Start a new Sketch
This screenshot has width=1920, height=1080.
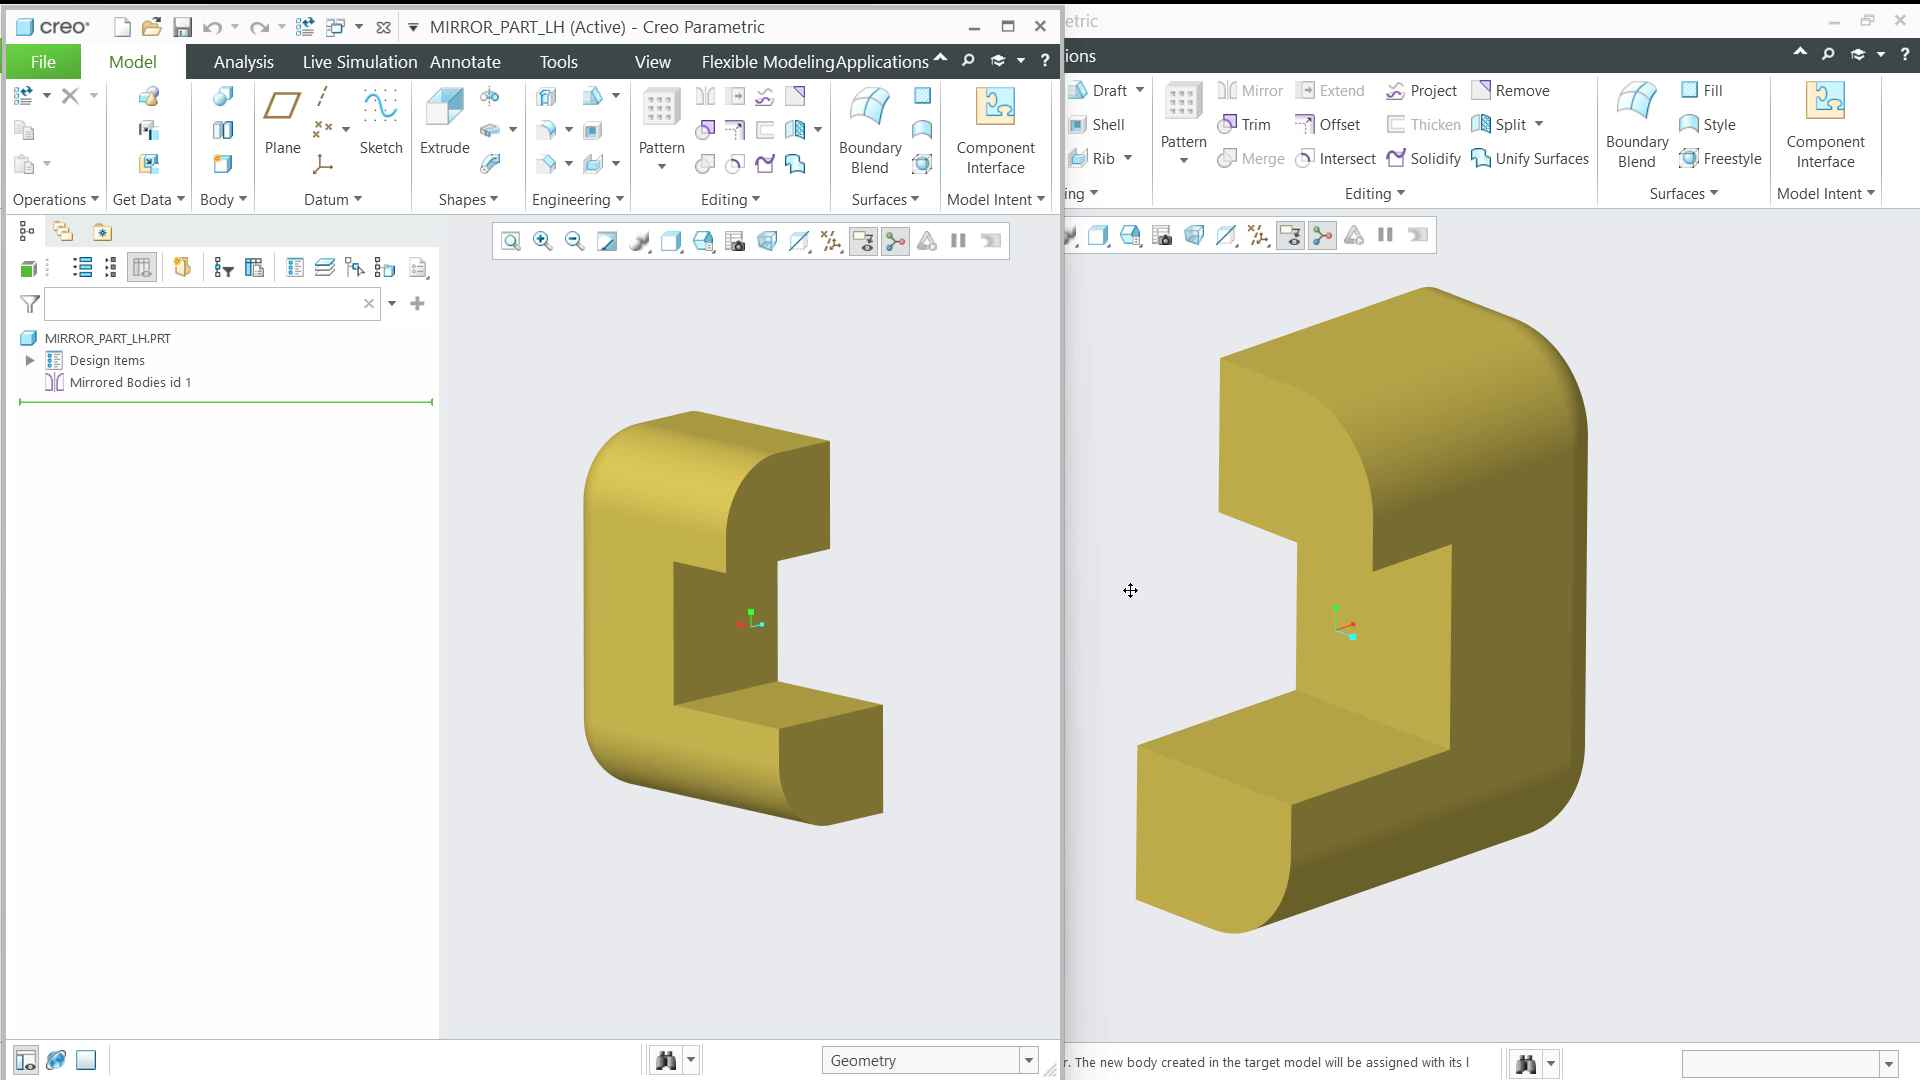coord(381,121)
